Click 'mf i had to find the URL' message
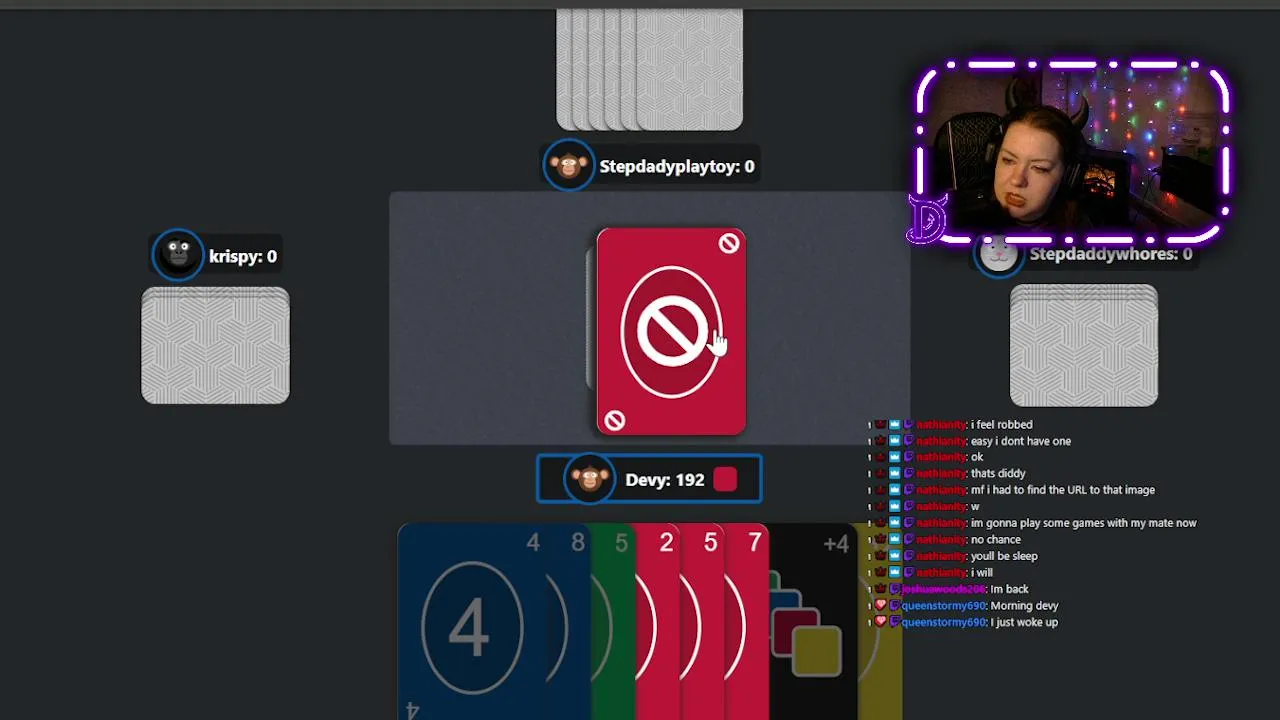Viewport: 1280px width, 720px height. coord(1063,490)
